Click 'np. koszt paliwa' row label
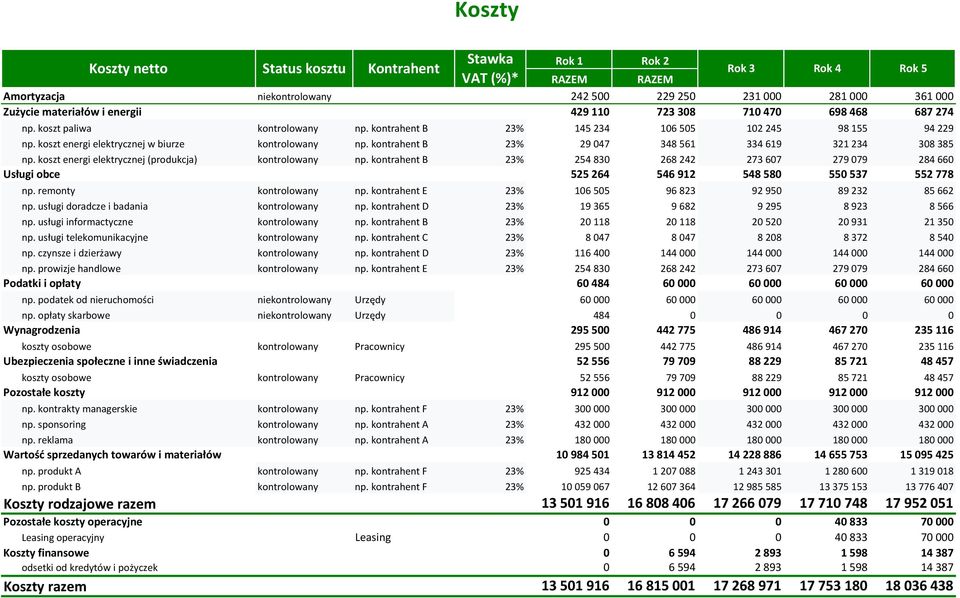Image resolution: width=960 pixels, height=598 pixels. point(56,129)
